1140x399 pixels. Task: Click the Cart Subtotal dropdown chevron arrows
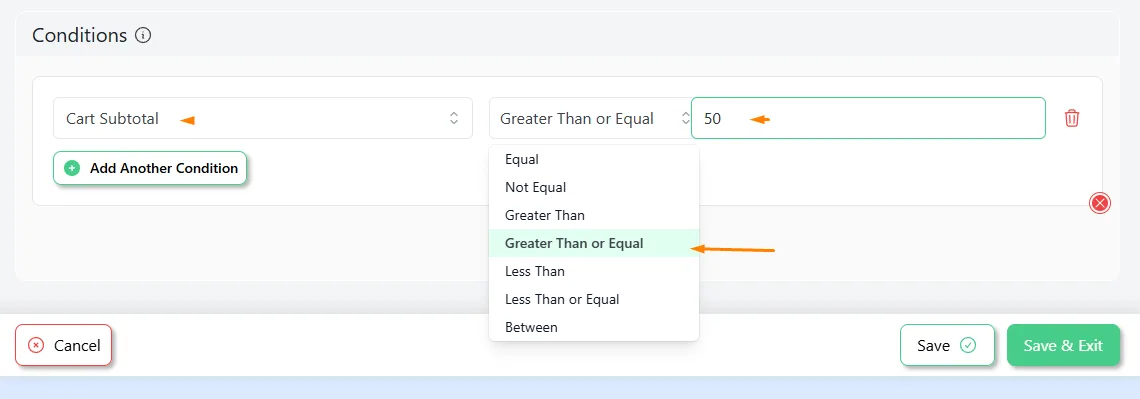454,118
